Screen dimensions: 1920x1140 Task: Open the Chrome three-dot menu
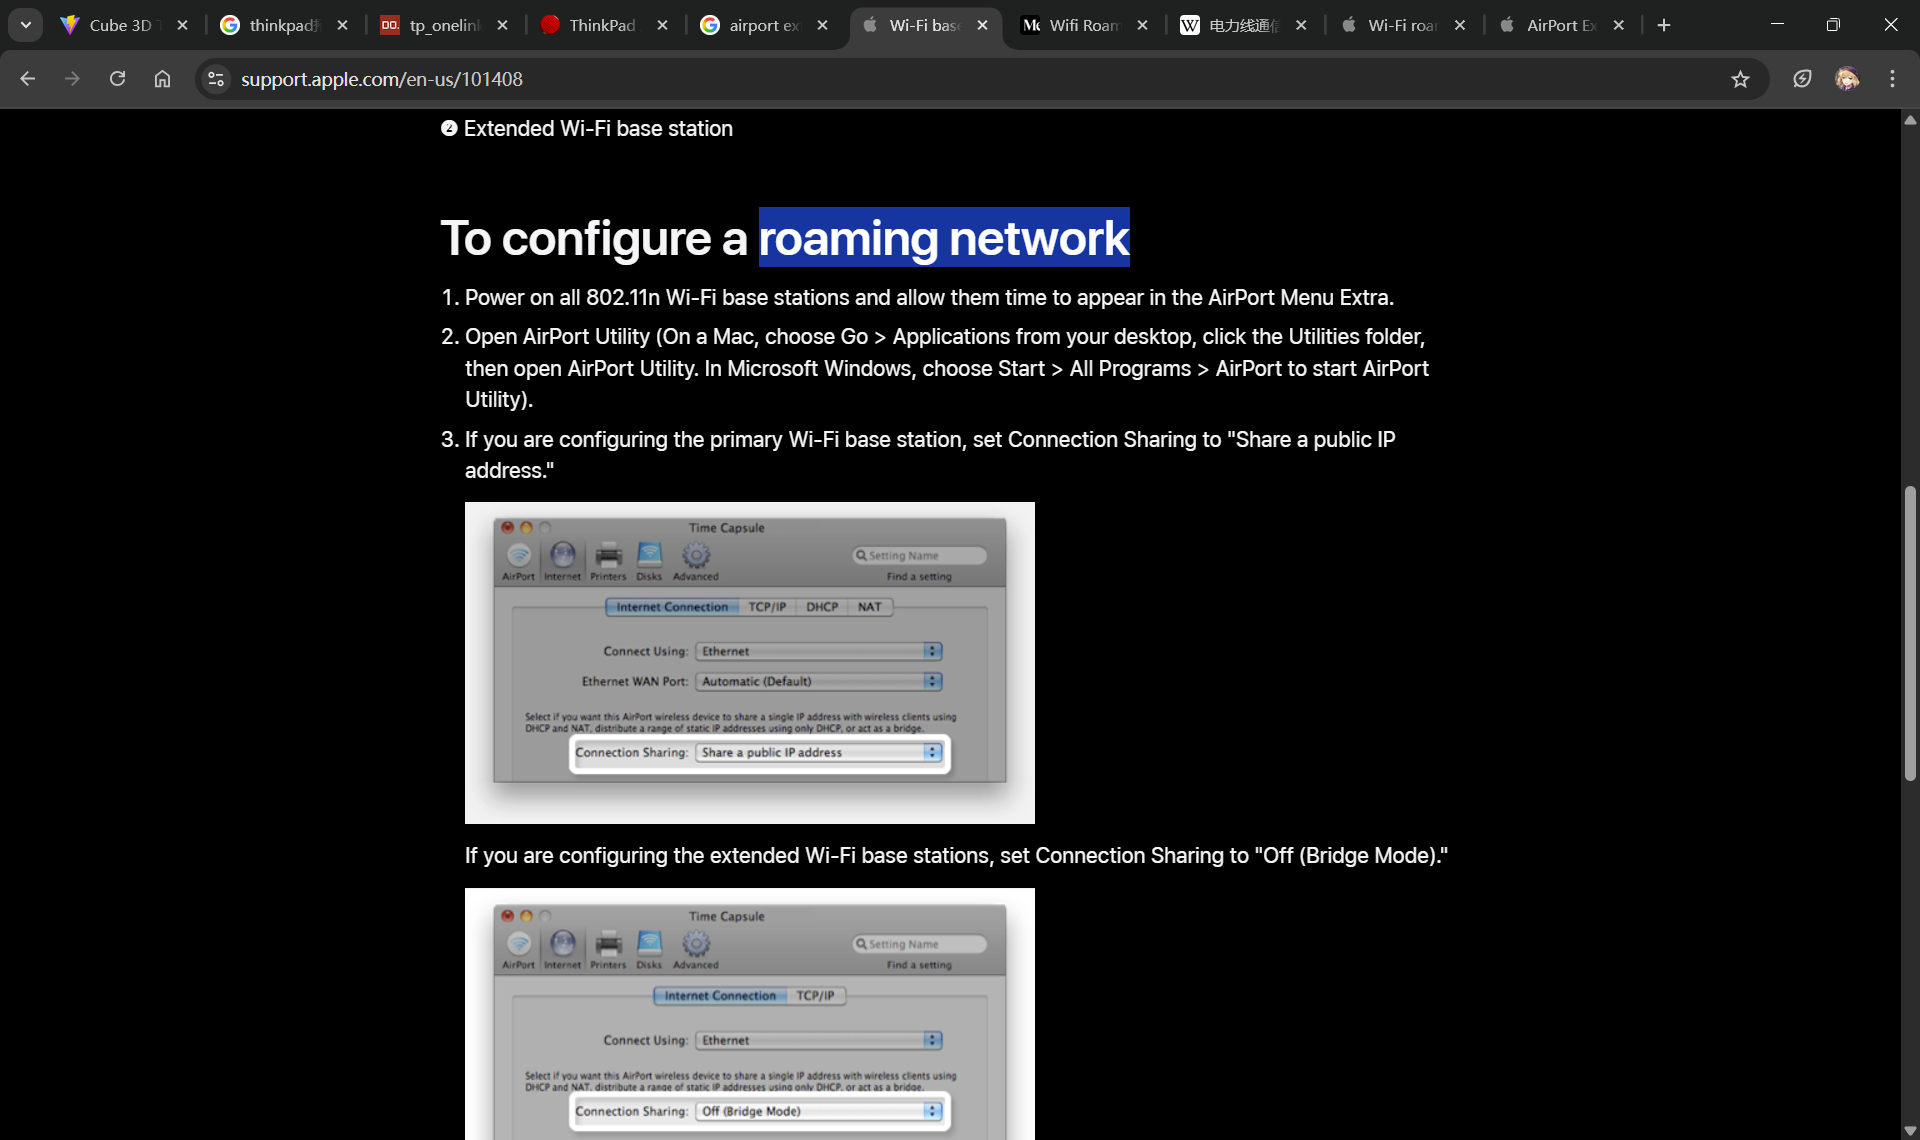(x=1892, y=79)
